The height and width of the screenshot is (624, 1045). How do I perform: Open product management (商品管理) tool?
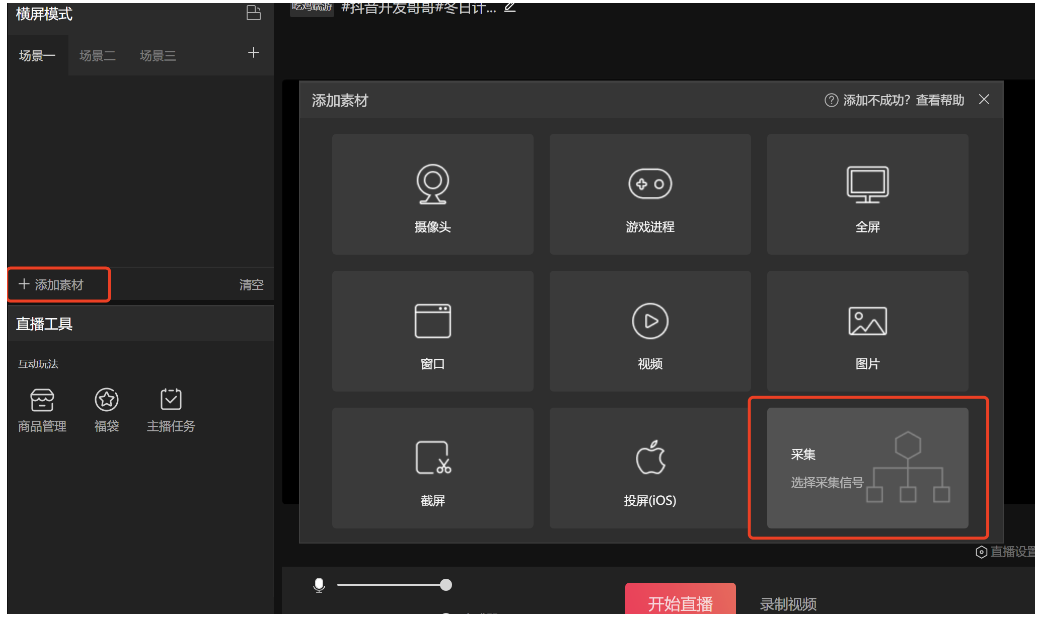click(42, 411)
